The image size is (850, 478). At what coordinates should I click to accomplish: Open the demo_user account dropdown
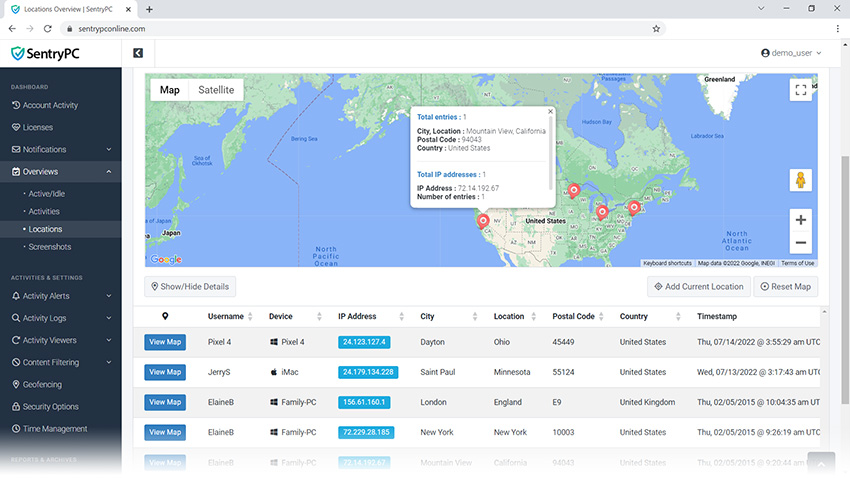click(791, 53)
